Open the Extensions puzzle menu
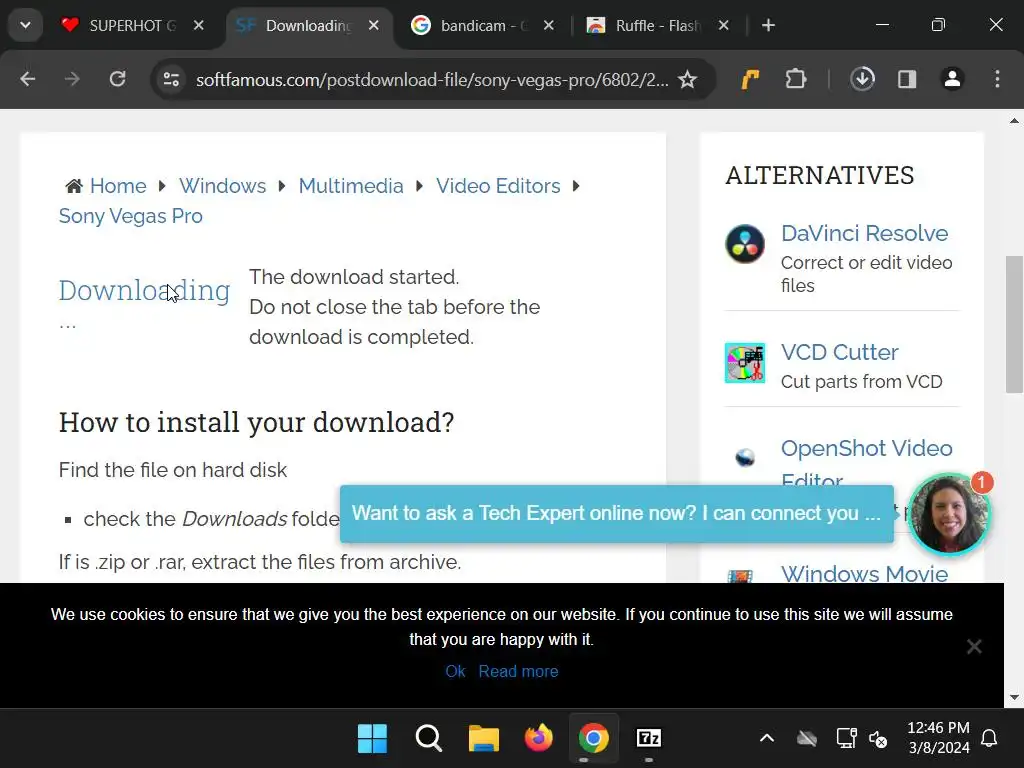The width and height of the screenshot is (1024, 768). (795, 80)
